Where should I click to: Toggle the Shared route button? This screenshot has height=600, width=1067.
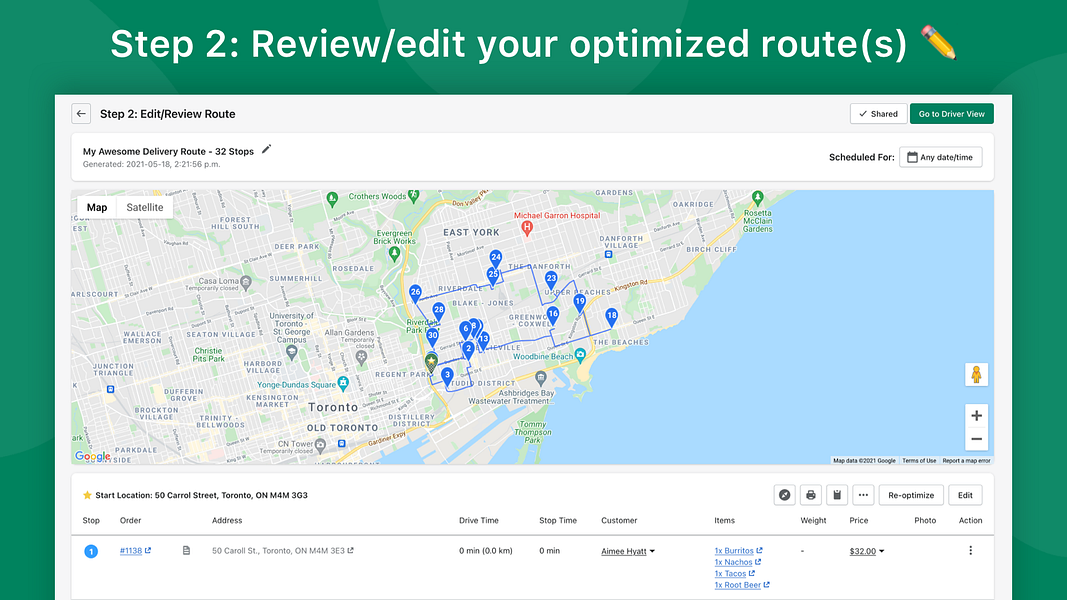[878, 114]
